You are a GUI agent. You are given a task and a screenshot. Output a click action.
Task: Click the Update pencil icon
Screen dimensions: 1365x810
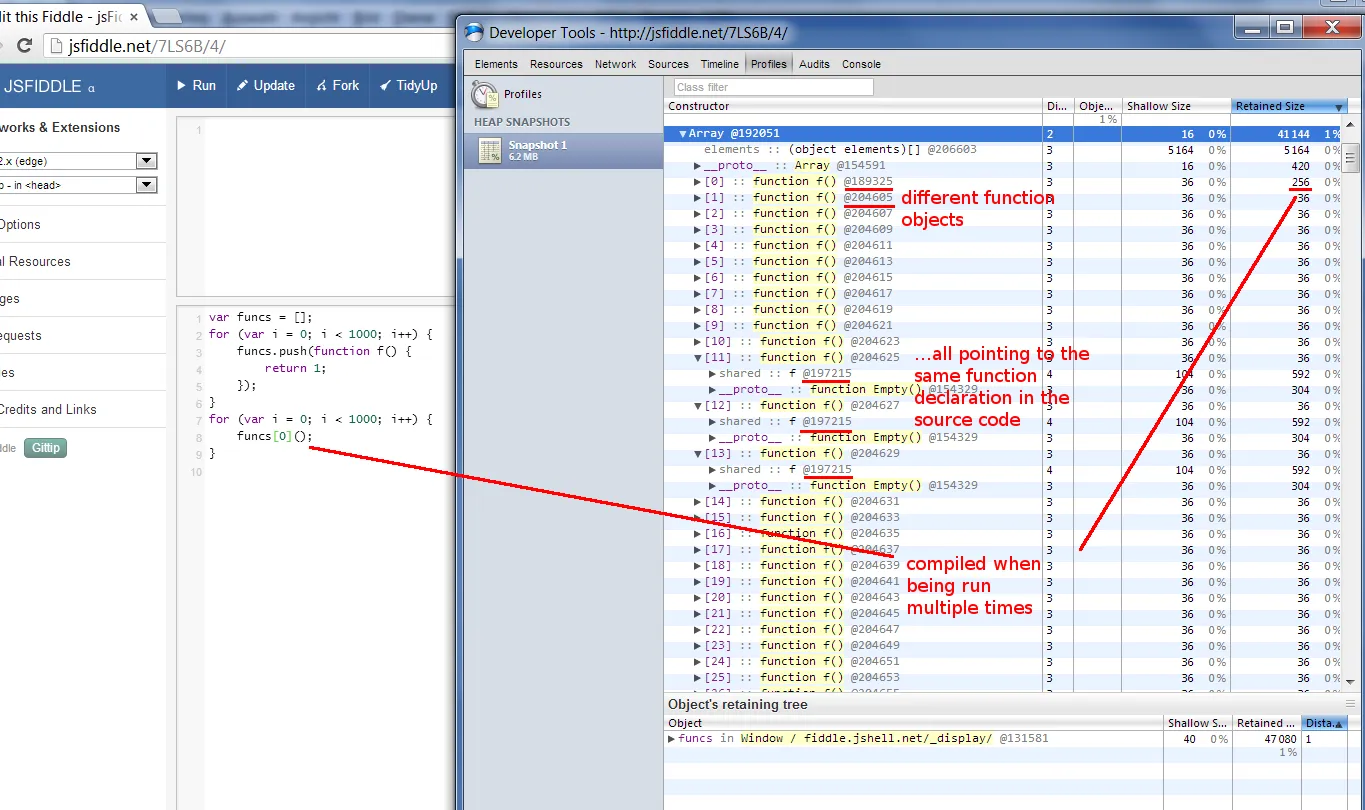click(242, 86)
